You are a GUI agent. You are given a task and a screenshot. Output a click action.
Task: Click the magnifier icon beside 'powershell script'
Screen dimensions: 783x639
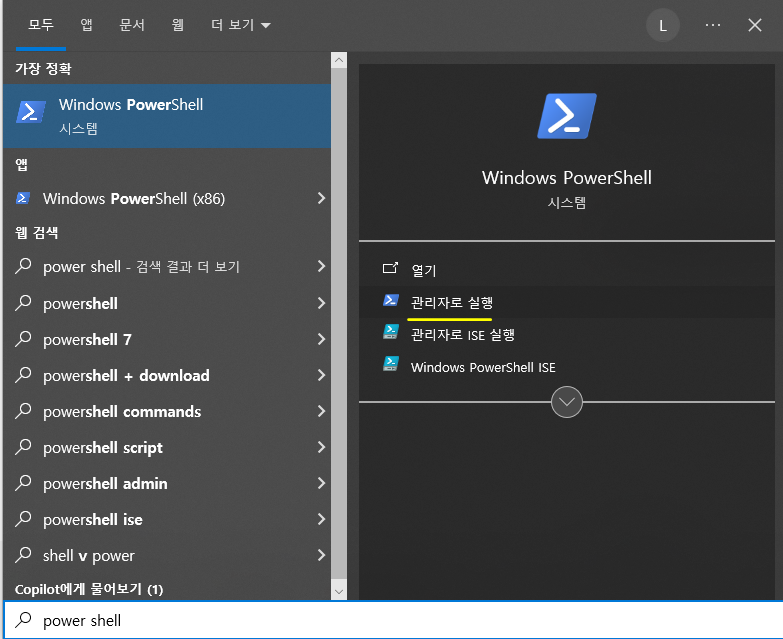[x=23, y=446]
